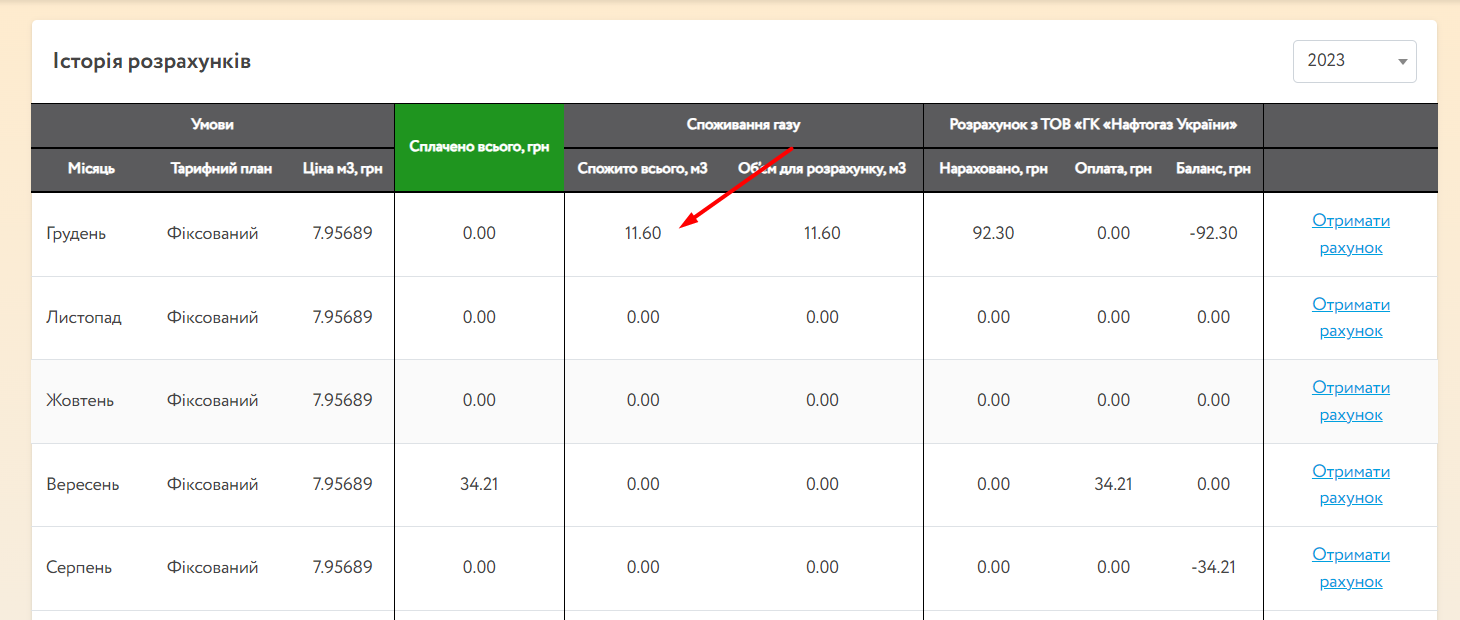The image size is (1460, 620).
Task: Open the Листопад invoice link
Action: pyautogui.click(x=1350, y=318)
